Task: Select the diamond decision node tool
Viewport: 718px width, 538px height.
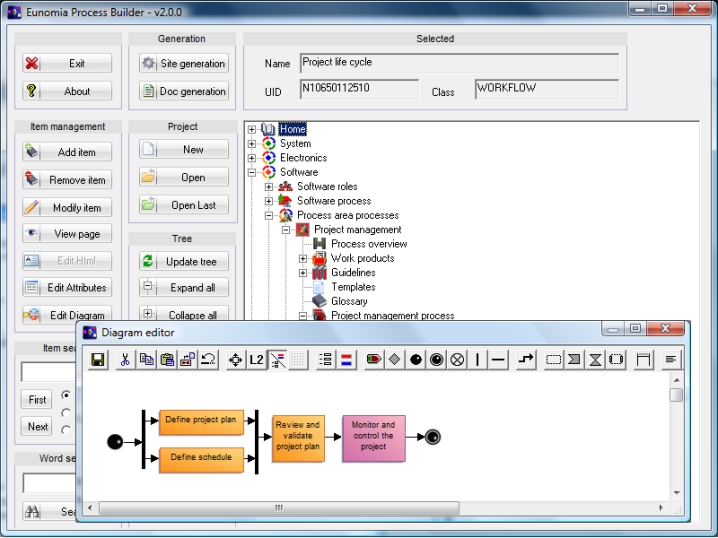Action: (x=395, y=360)
